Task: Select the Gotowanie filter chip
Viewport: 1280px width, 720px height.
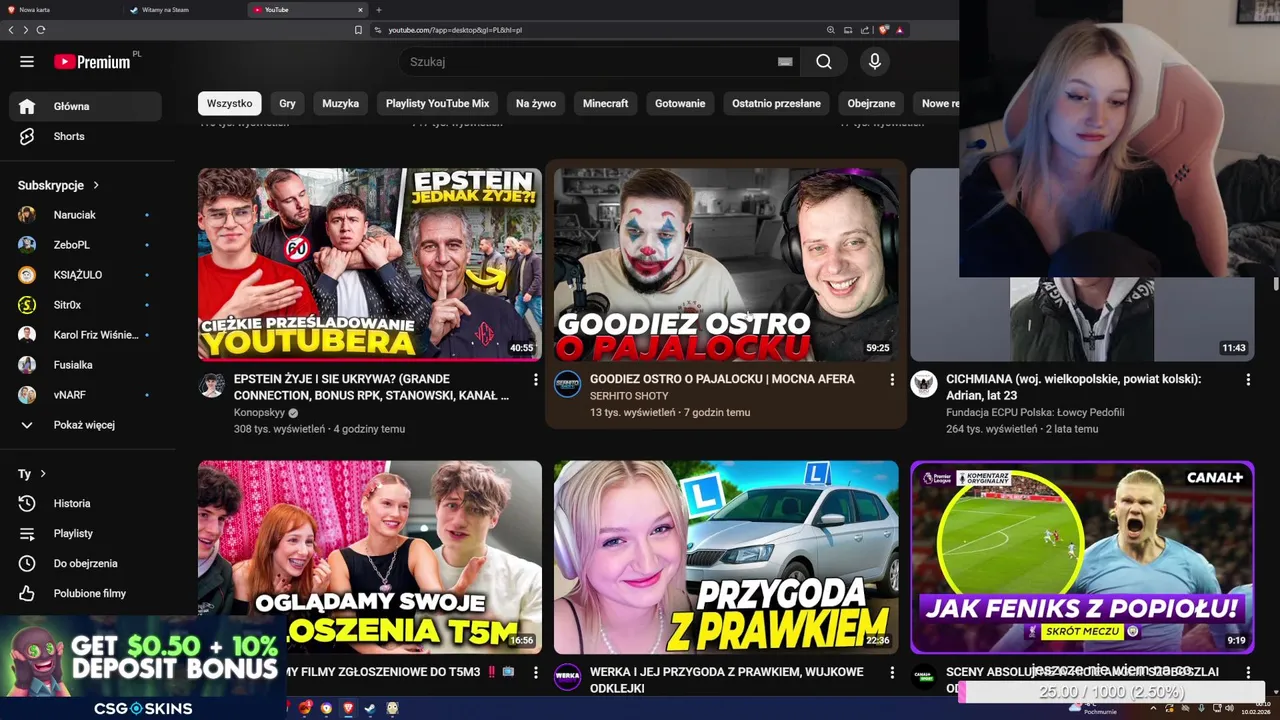Action: (x=680, y=103)
